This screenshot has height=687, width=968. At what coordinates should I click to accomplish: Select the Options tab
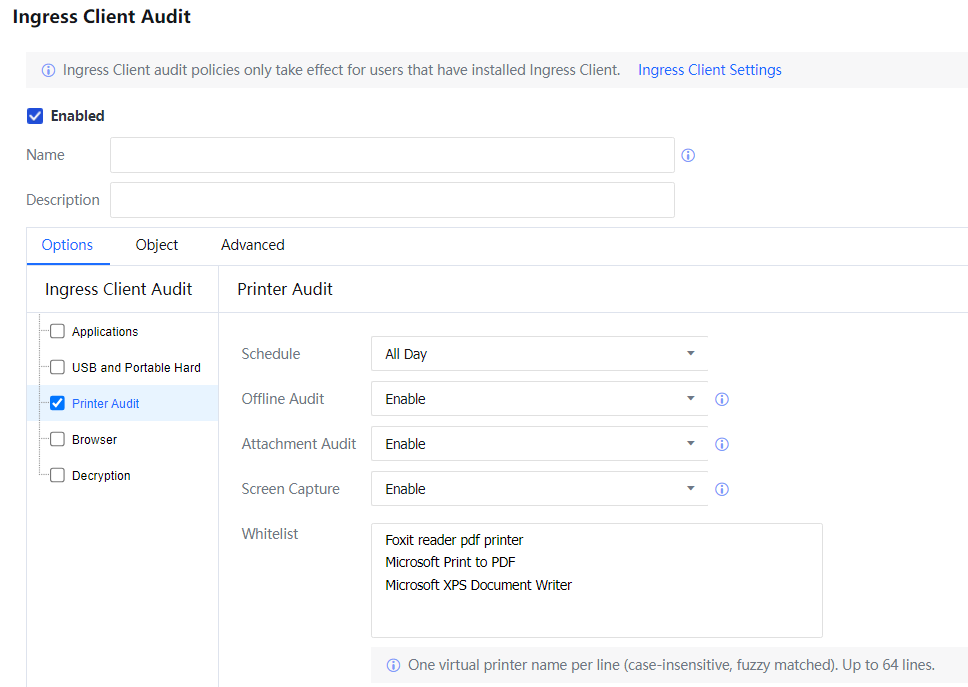(67, 245)
